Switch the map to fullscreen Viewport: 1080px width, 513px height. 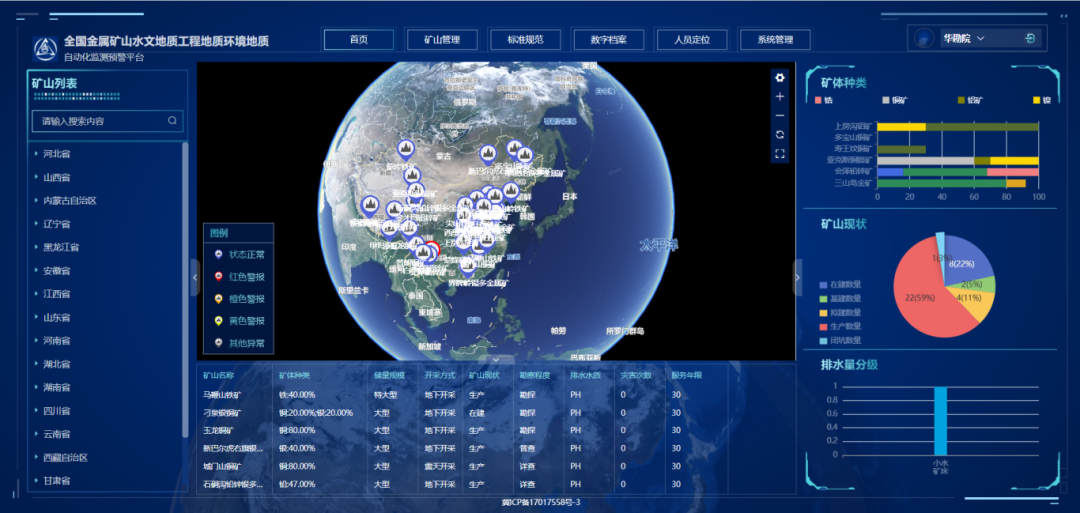780,154
